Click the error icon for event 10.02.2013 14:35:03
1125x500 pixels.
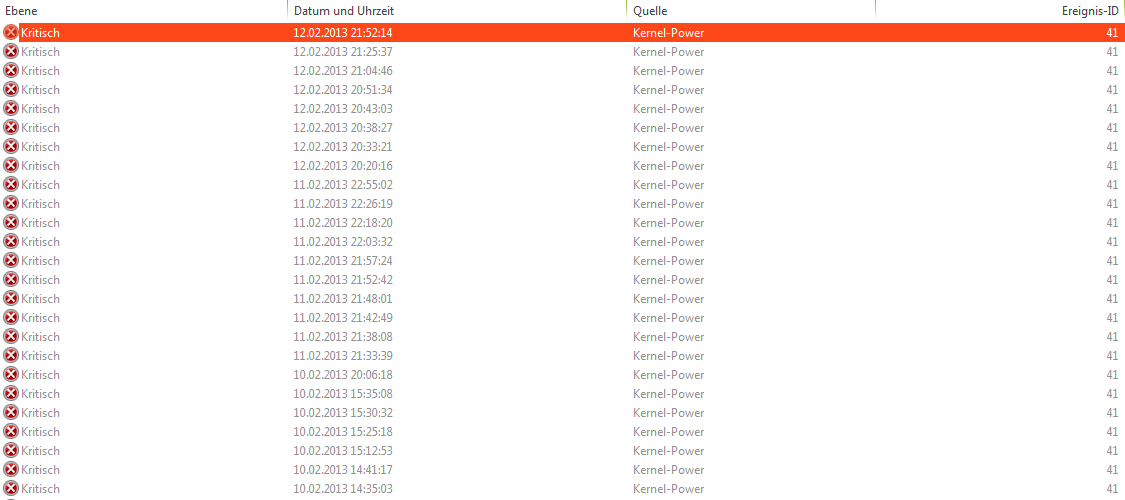point(11,489)
